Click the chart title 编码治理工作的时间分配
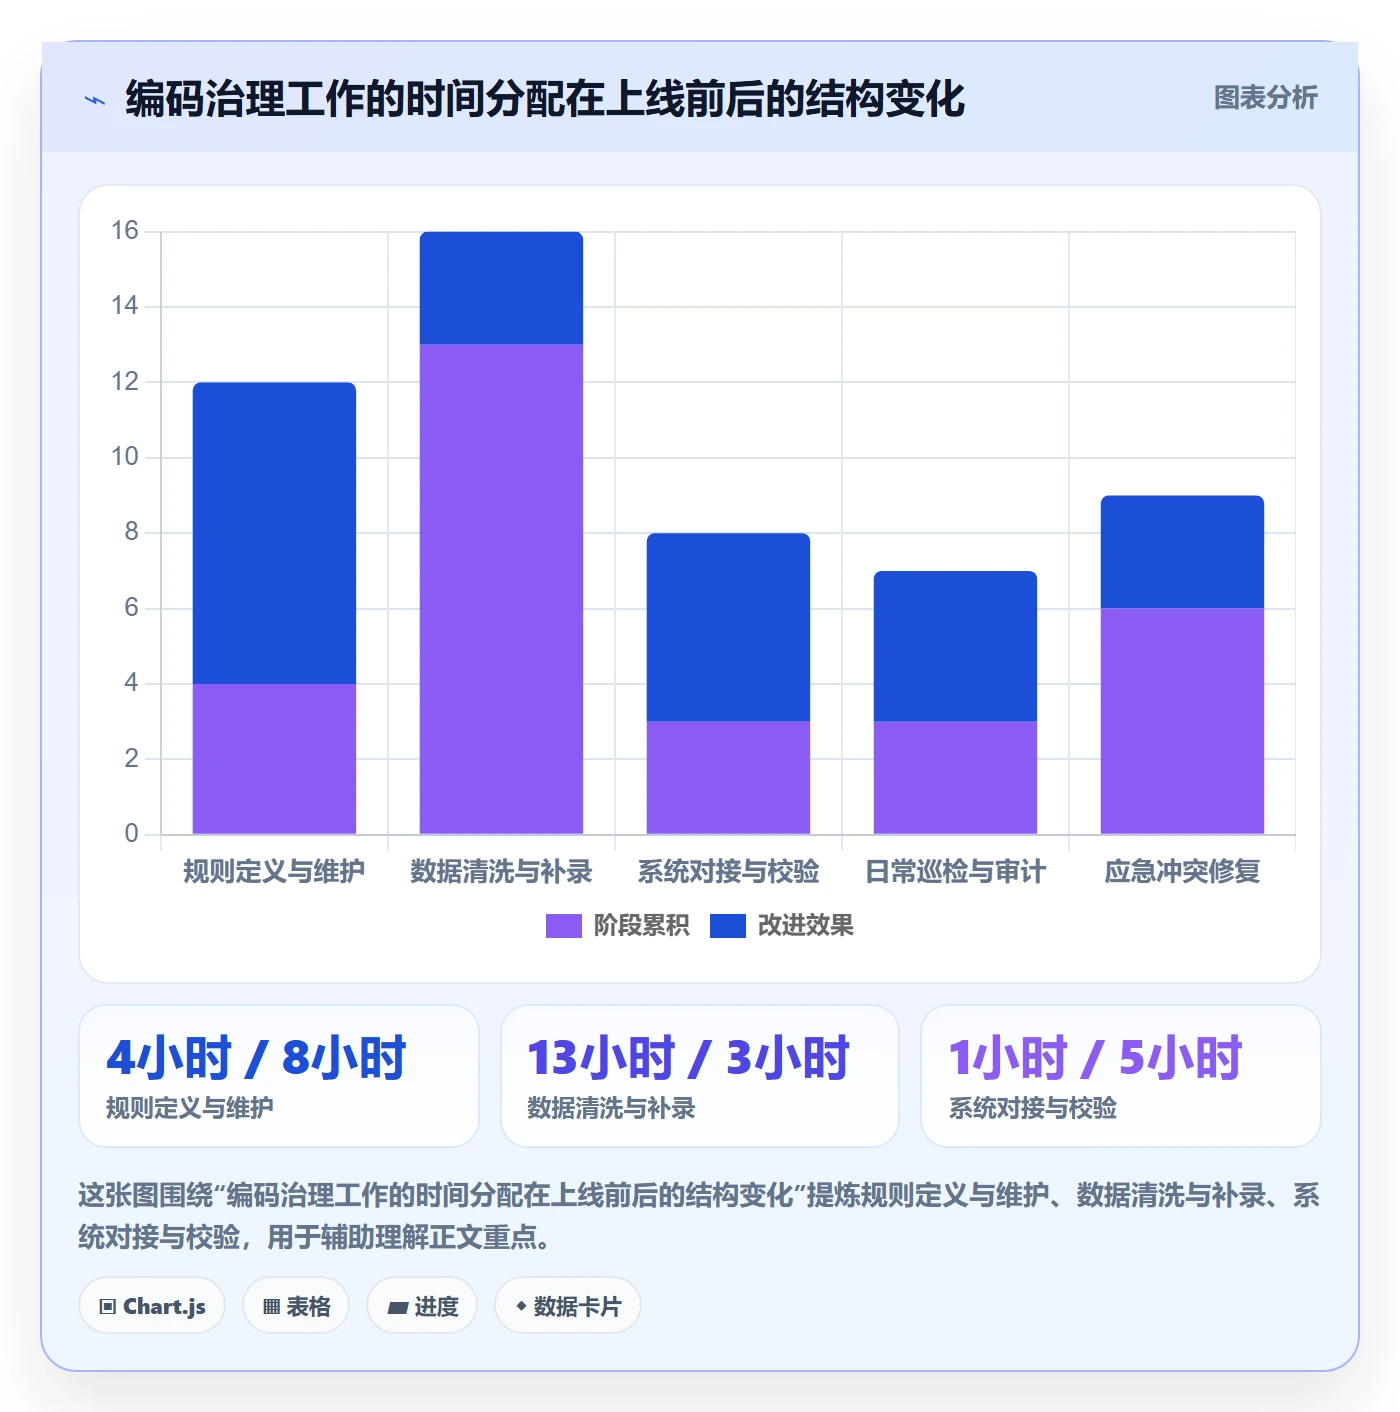1400x1412 pixels. [x=545, y=99]
